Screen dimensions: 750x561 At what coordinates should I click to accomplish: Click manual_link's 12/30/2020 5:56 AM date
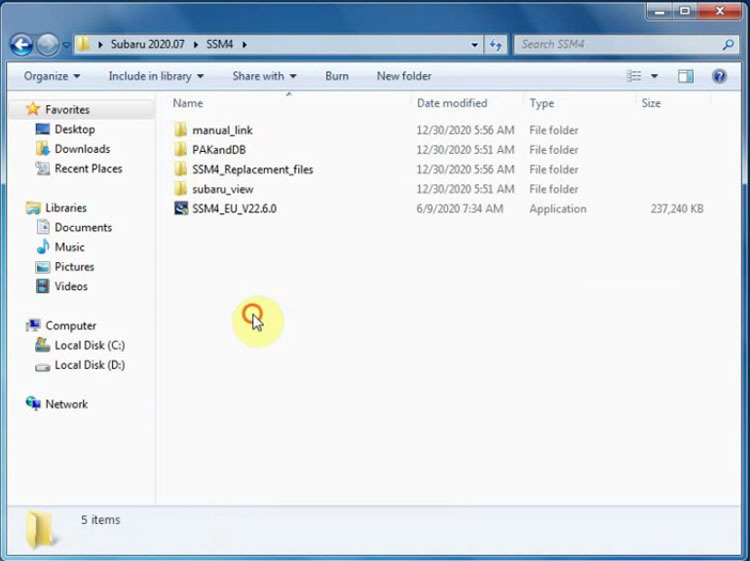coord(465,130)
